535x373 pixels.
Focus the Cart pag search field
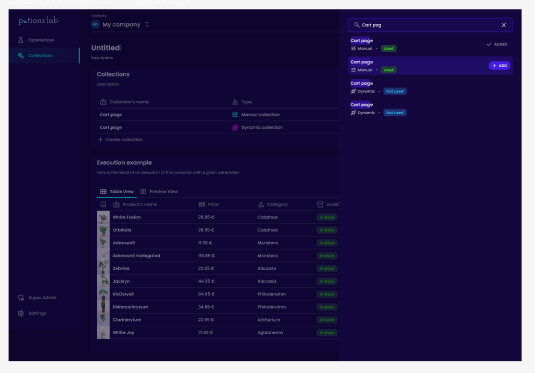tap(430, 25)
